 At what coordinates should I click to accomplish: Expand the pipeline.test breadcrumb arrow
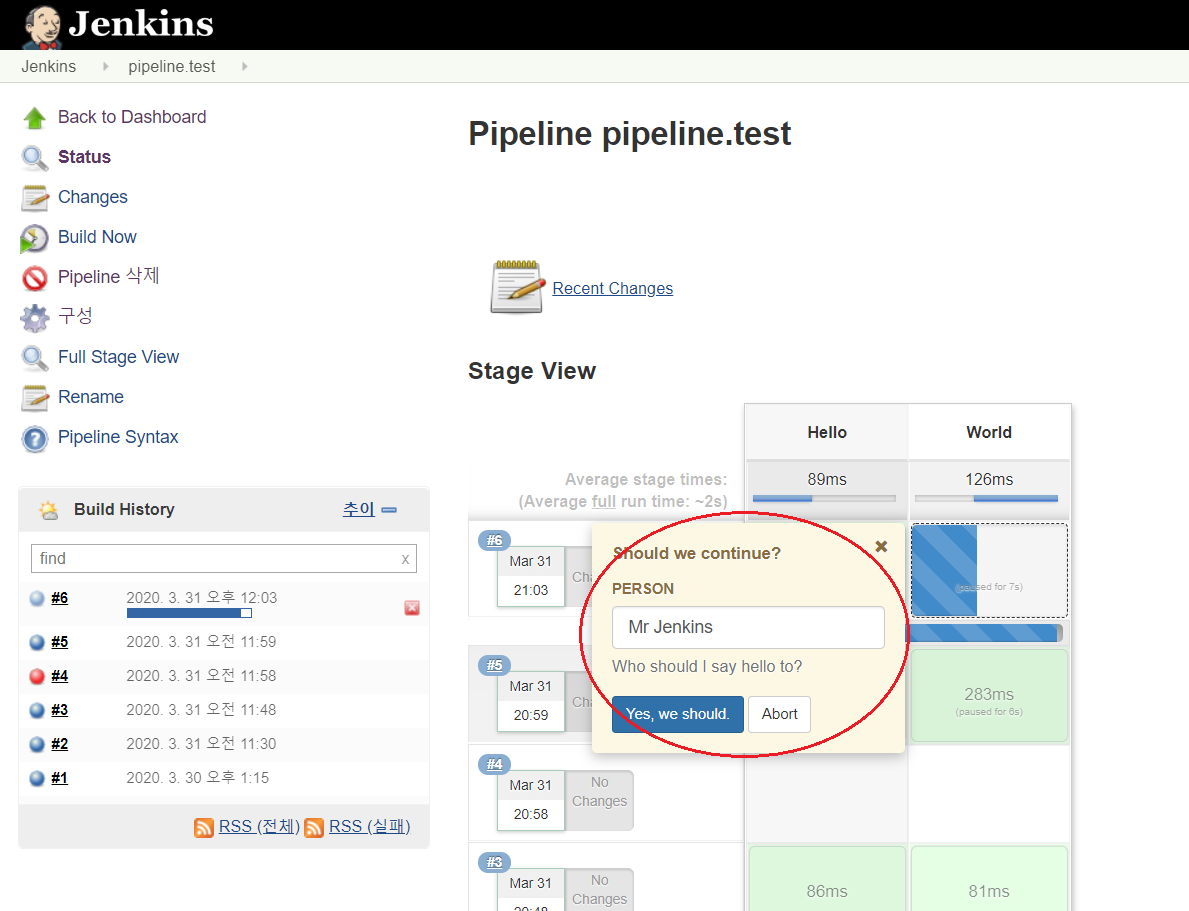tap(244, 67)
